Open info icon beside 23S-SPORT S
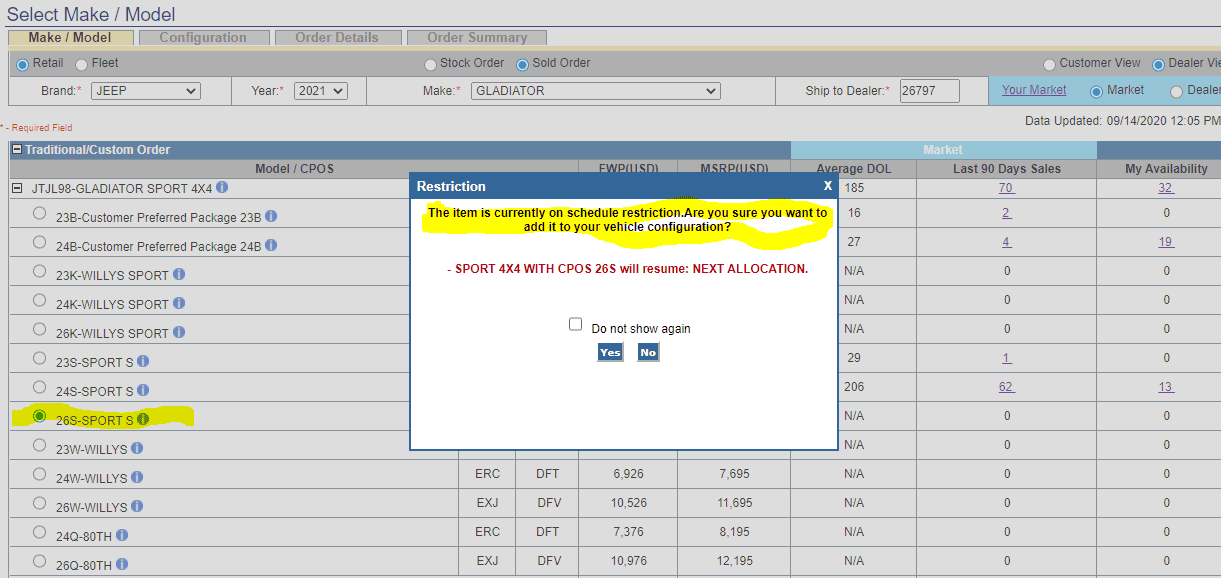Screen dimensions: 1221x578 pyautogui.click(x=143, y=361)
